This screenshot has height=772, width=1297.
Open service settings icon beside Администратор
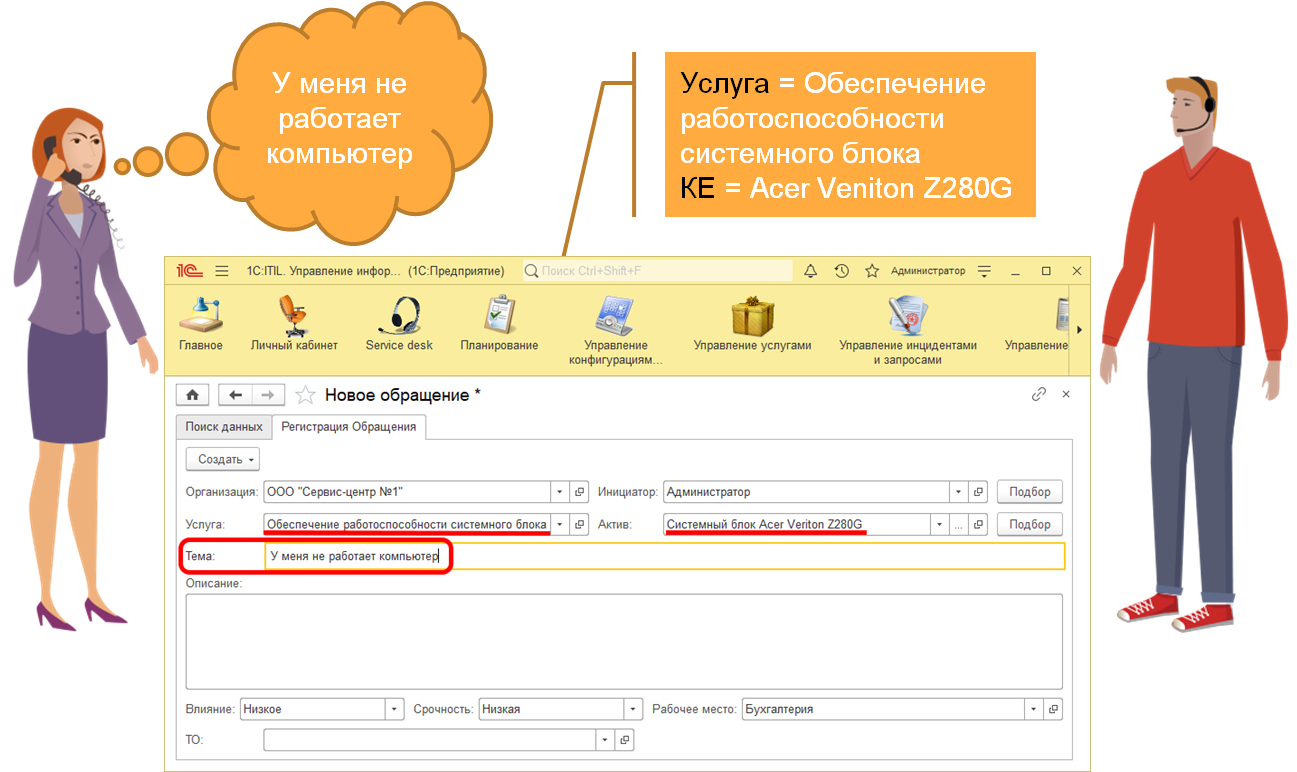click(984, 271)
